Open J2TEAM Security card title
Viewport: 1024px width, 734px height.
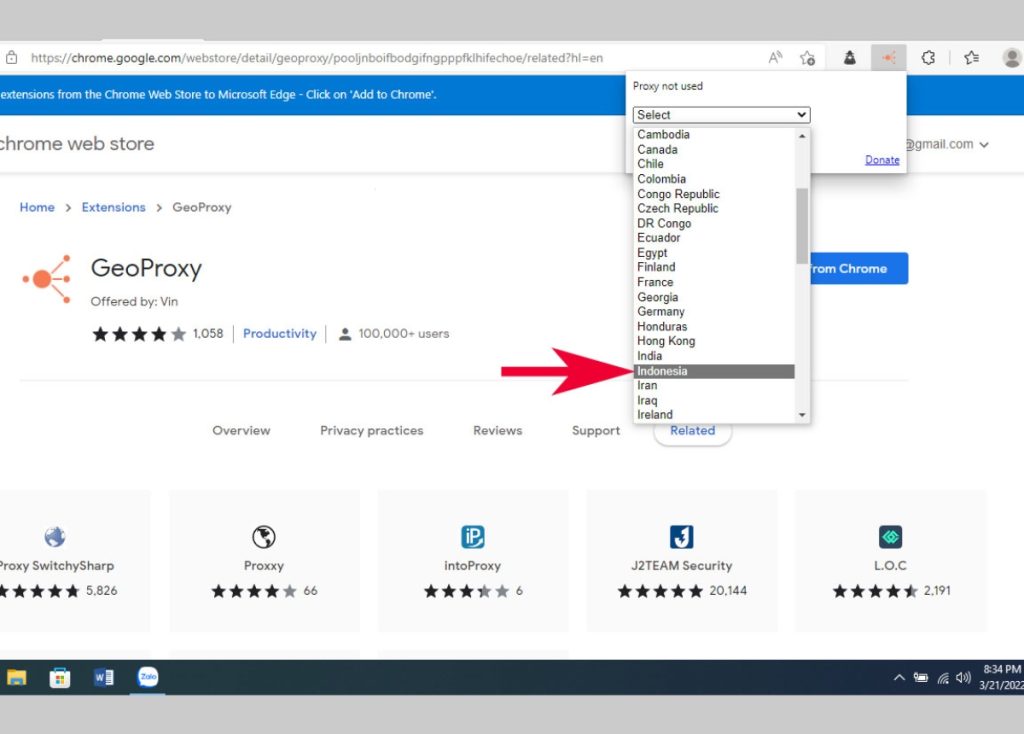click(682, 566)
